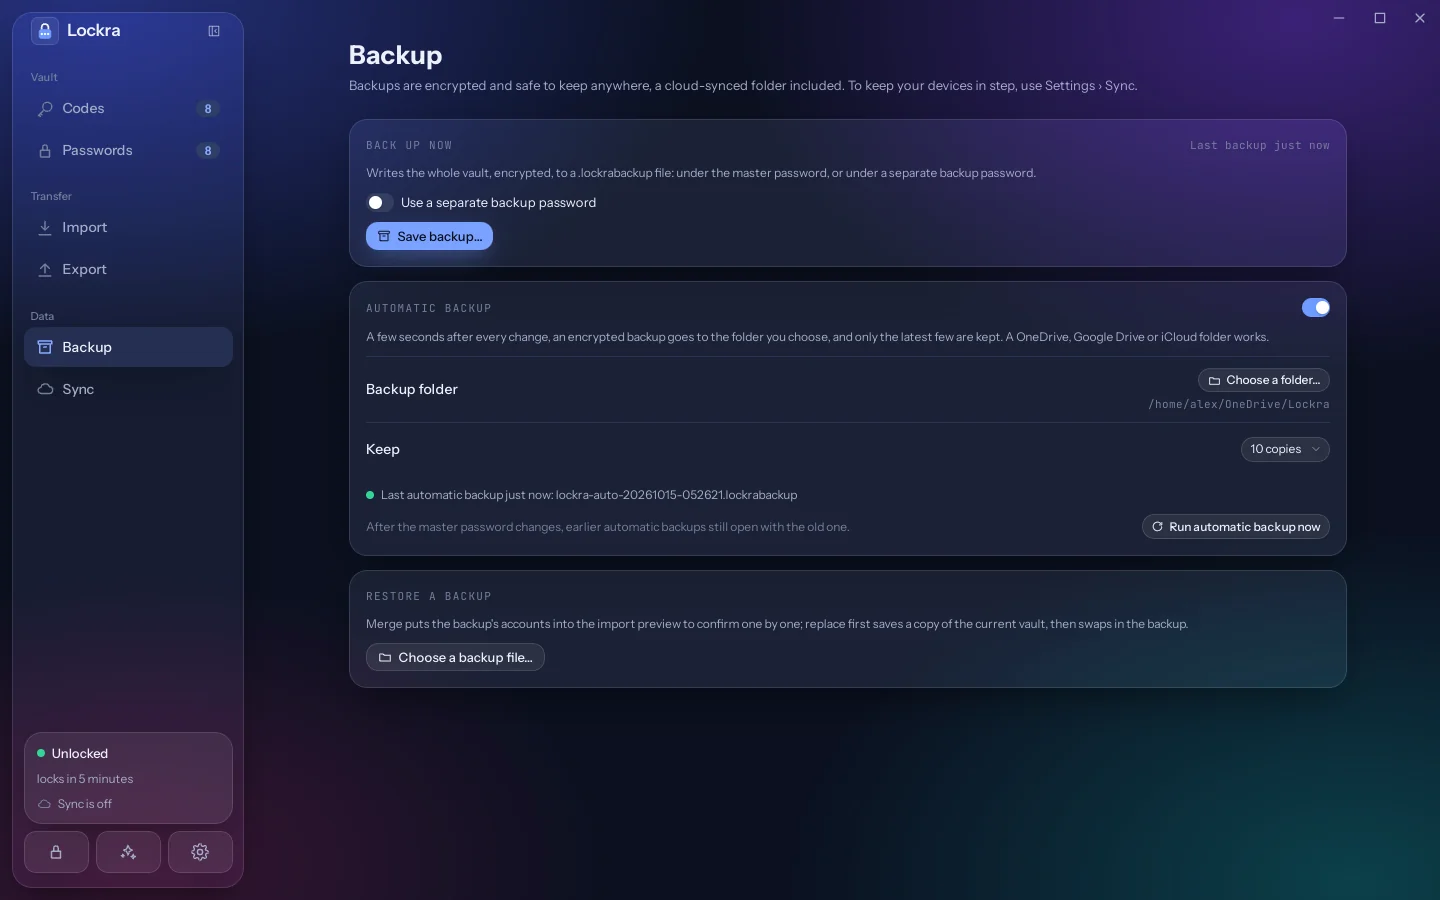The image size is (1440, 900).
Task: Click the Passwords count badge
Action: [x=208, y=151]
